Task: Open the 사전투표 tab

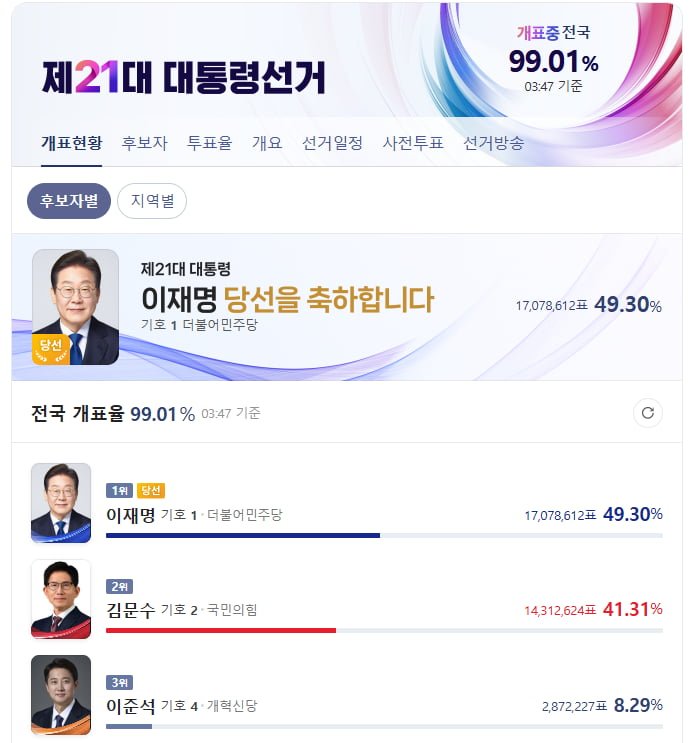Action: tap(413, 143)
